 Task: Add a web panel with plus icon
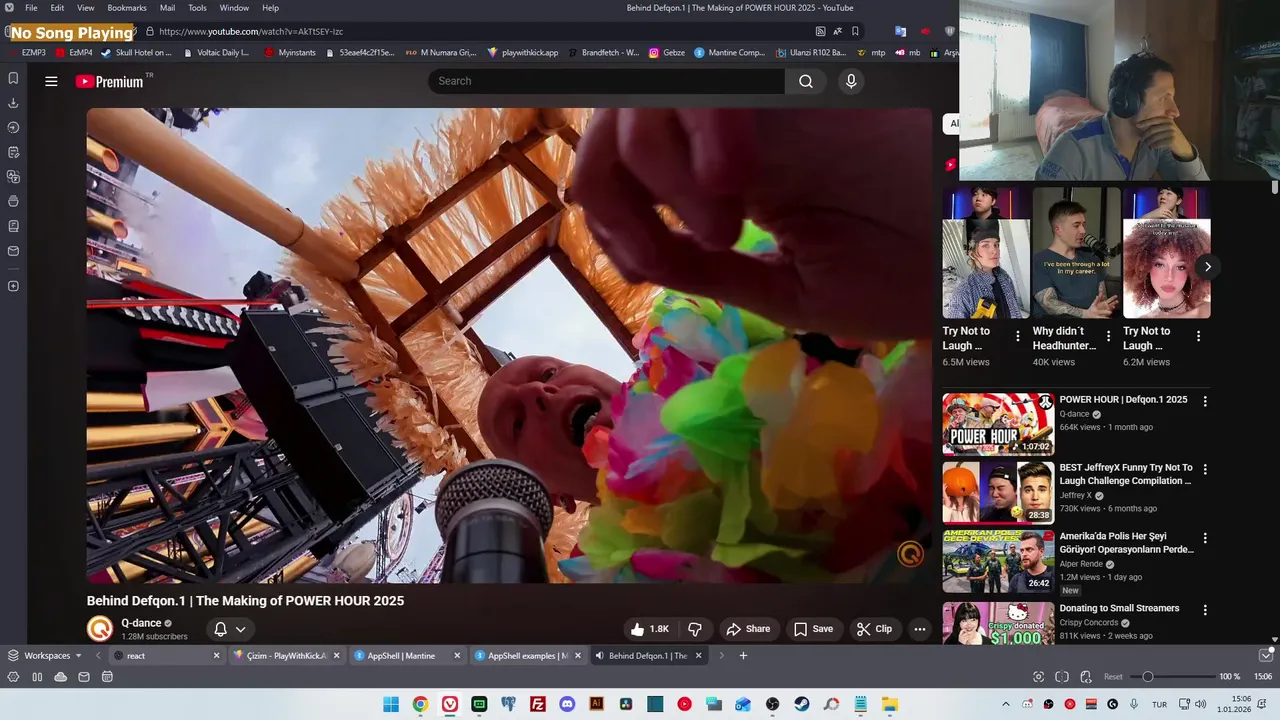(13, 286)
